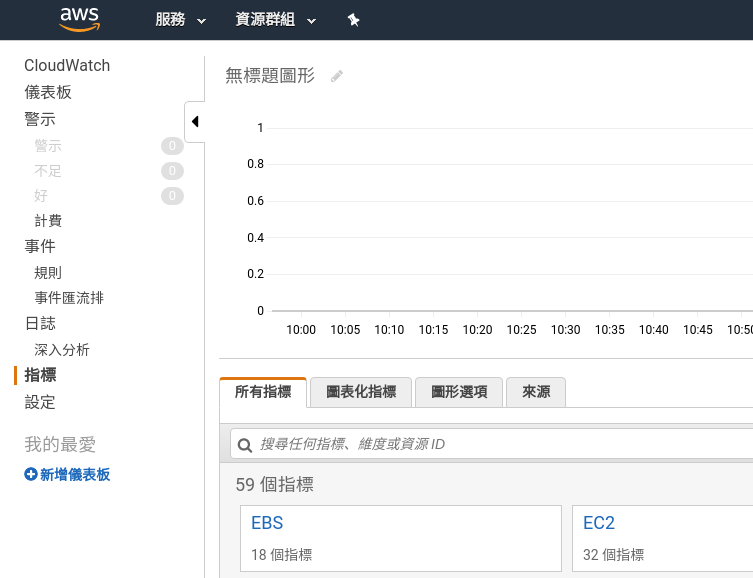Select 指標 in the sidebar

(x=40, y=375)
